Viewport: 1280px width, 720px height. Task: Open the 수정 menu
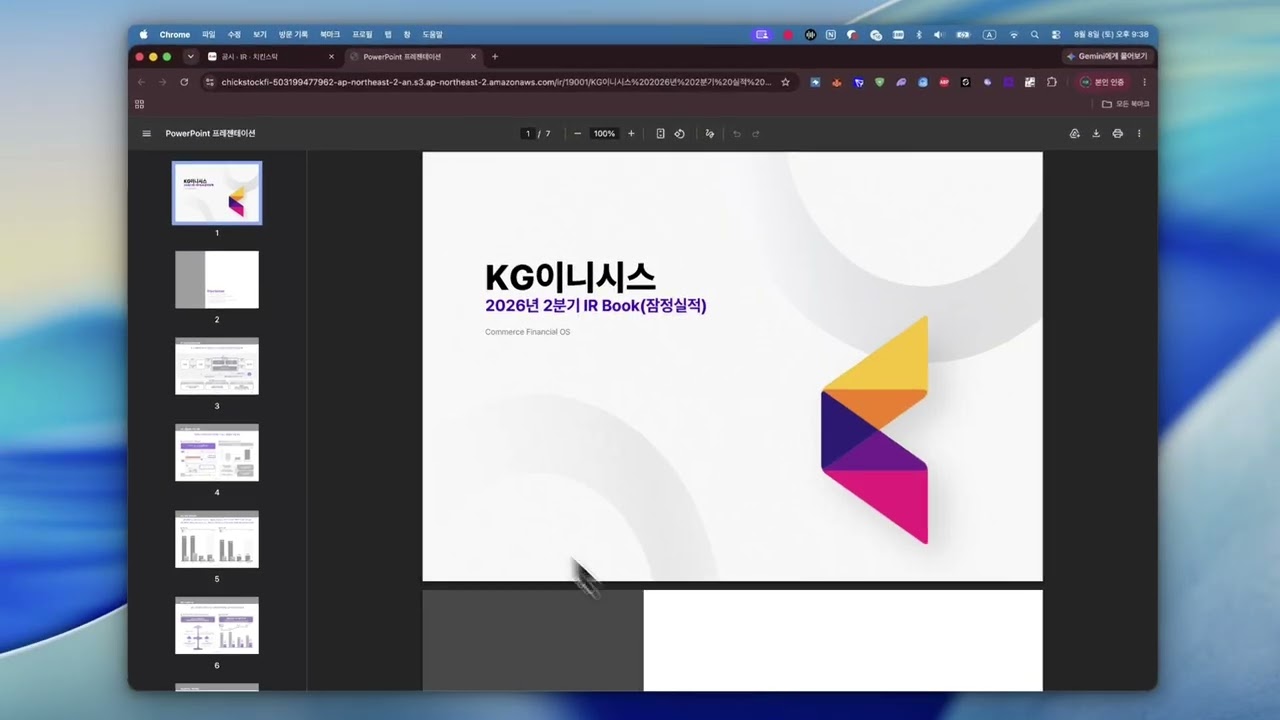[x=234, y=34]
